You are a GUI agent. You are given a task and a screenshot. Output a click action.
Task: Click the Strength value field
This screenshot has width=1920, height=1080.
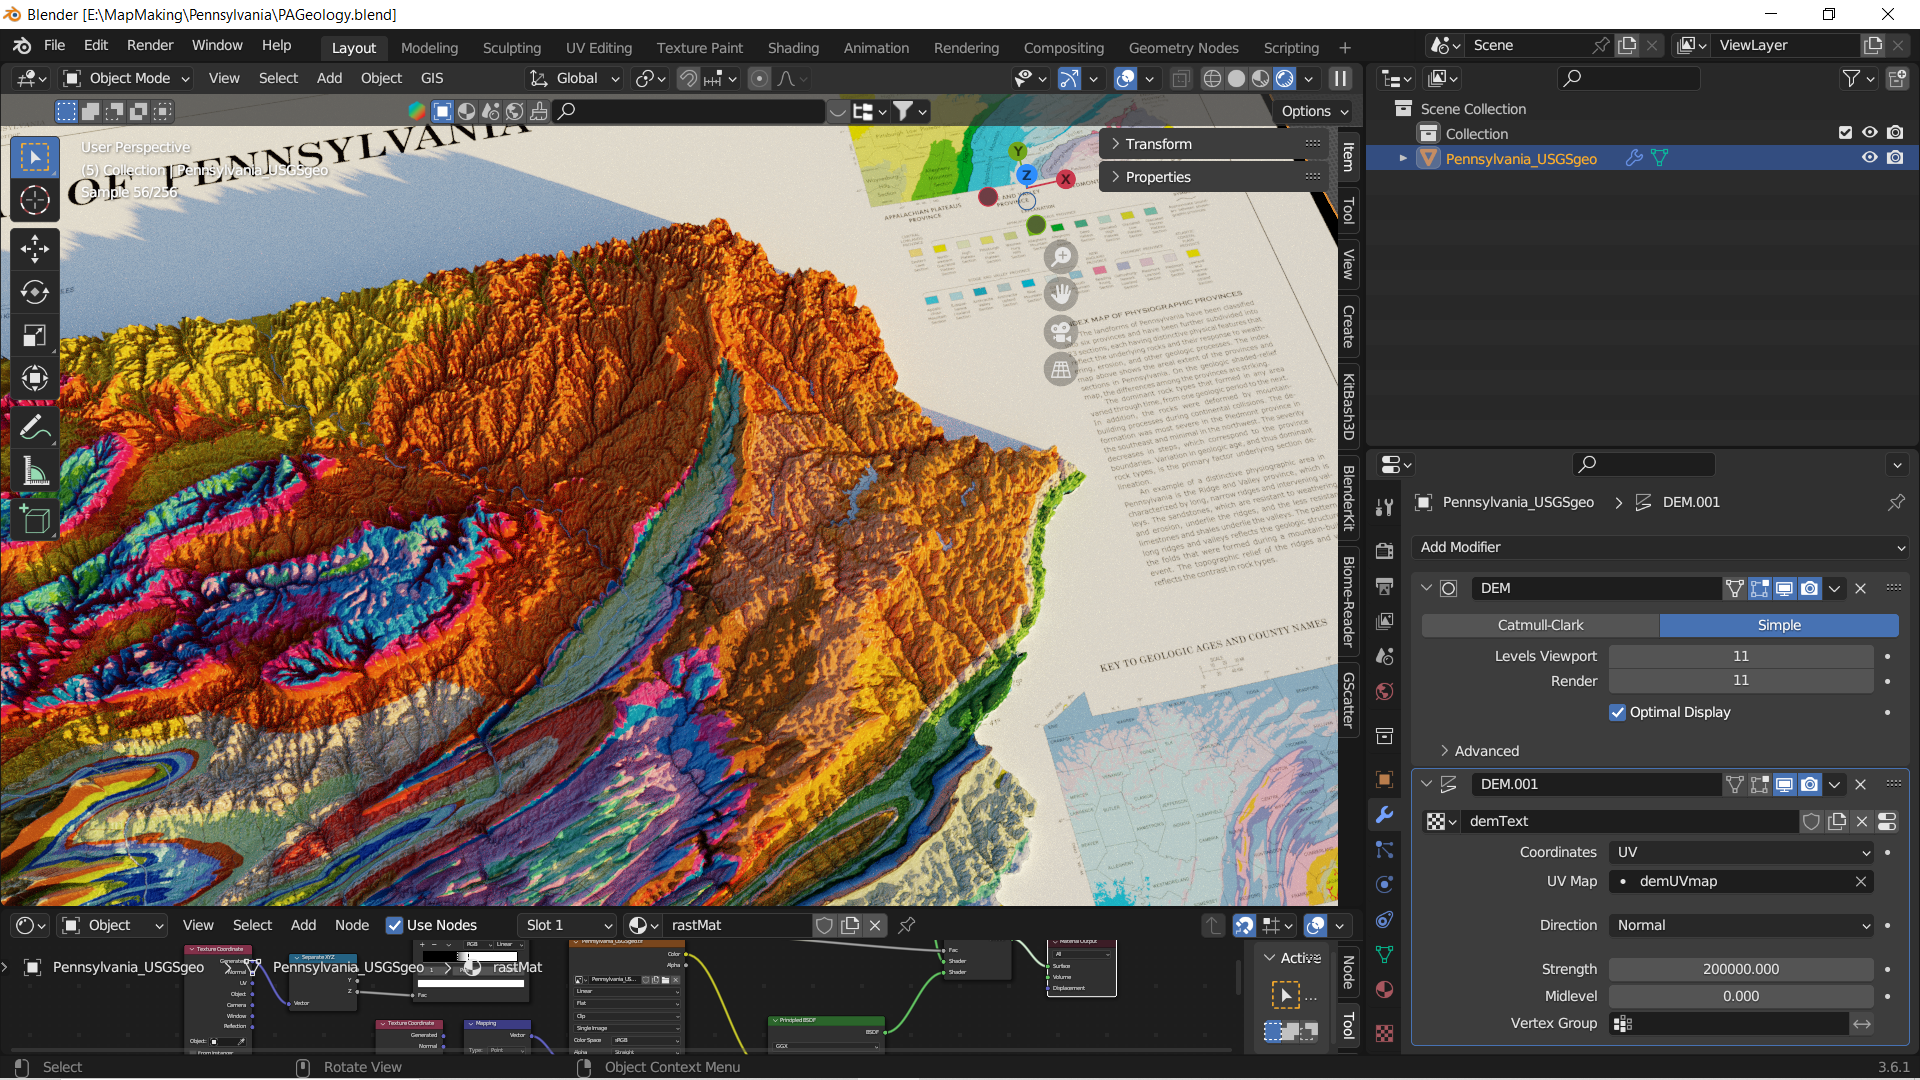1740,969
